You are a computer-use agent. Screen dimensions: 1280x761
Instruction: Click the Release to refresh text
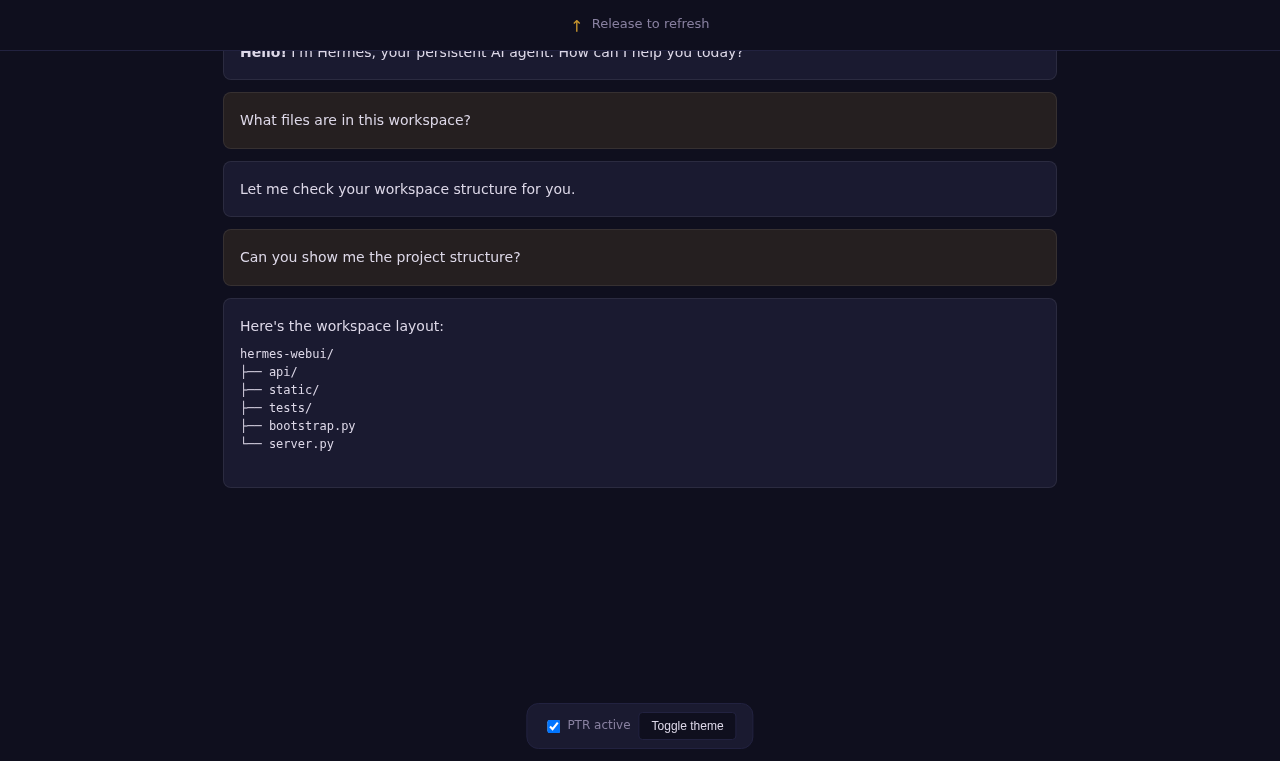650,24
